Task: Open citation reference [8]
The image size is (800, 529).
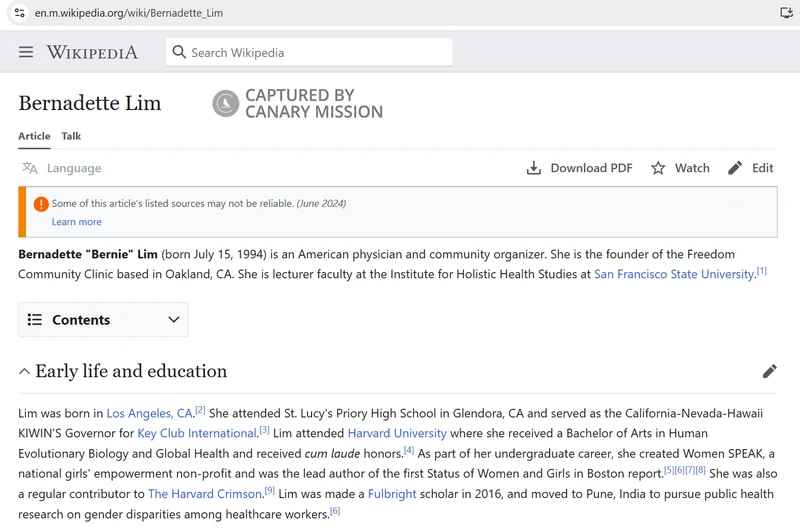Action: pyautogui.click(x=701, y=470)
